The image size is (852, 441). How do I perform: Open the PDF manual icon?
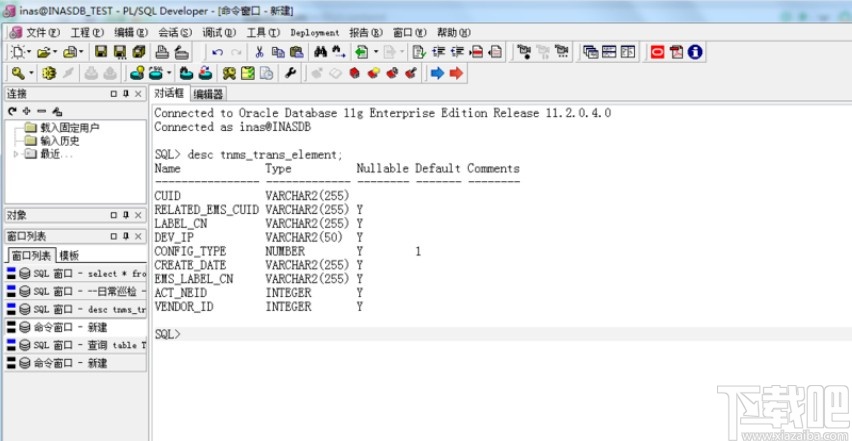tap(676, 52)
